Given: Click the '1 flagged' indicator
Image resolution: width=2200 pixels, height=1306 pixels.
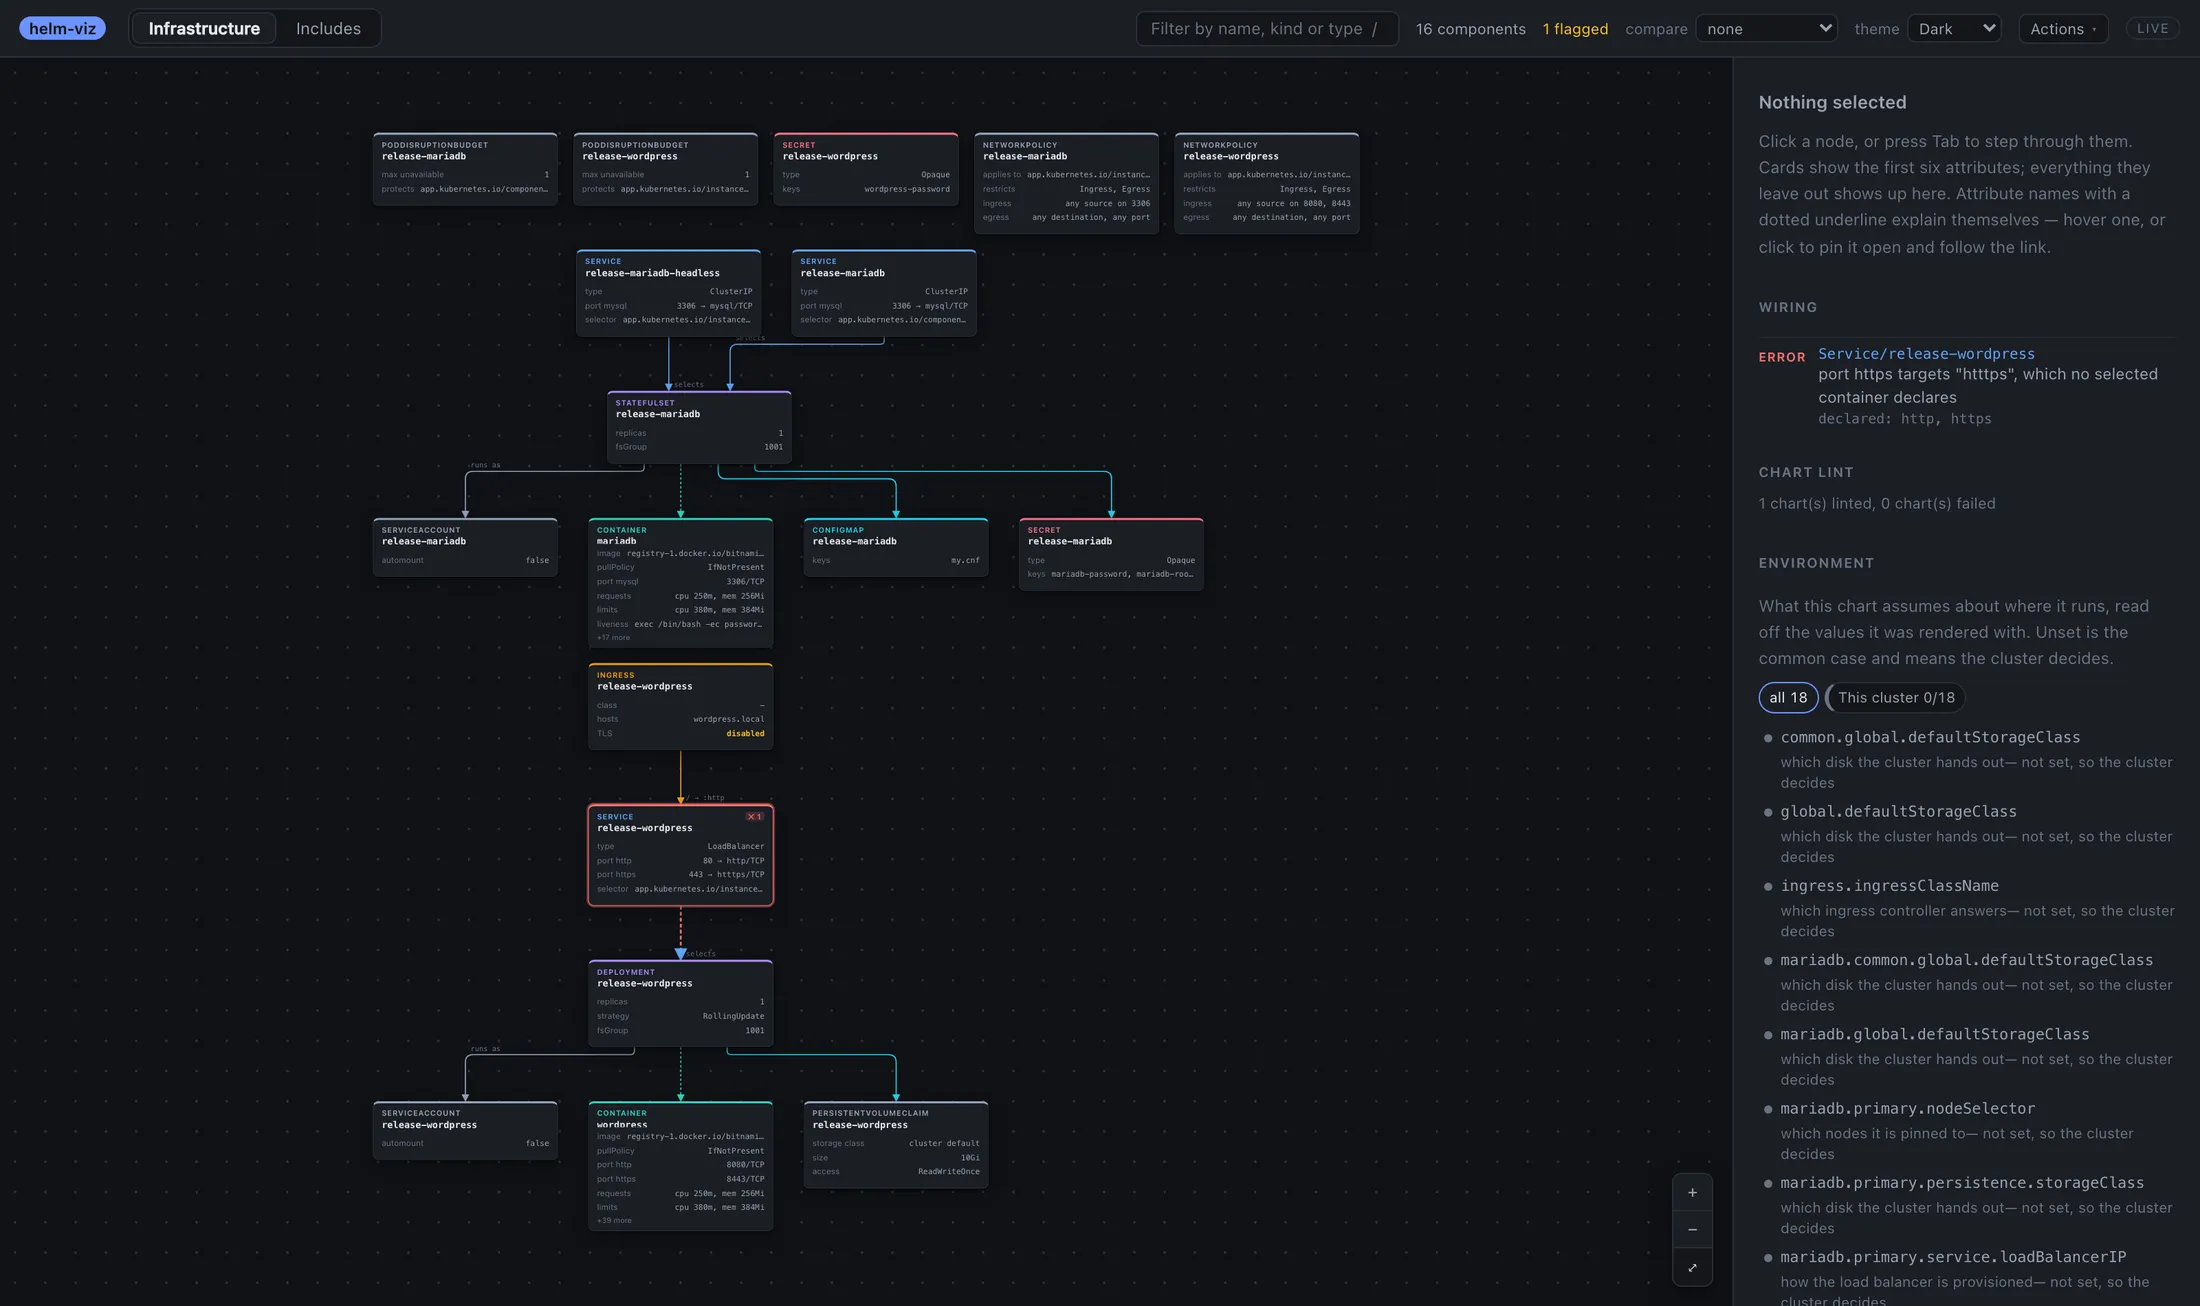Looking at the screenshot, I should pyautogui.click(x=1575, y=29).
